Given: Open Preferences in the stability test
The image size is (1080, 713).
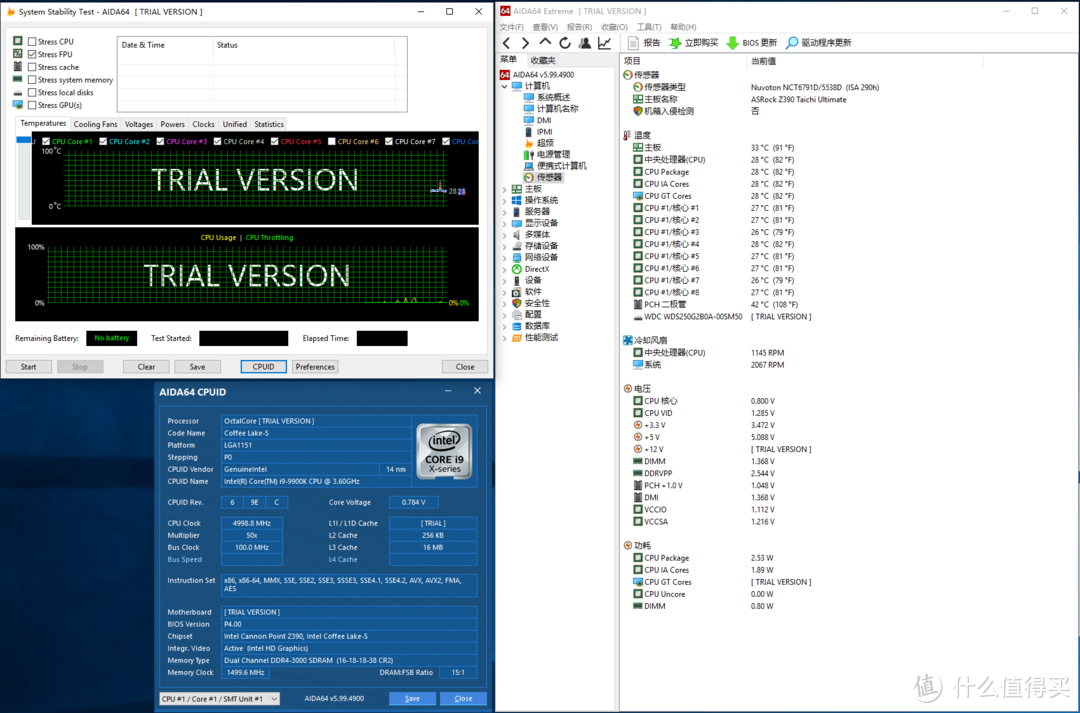Looking at the screenshot, I should click(315, 366).
